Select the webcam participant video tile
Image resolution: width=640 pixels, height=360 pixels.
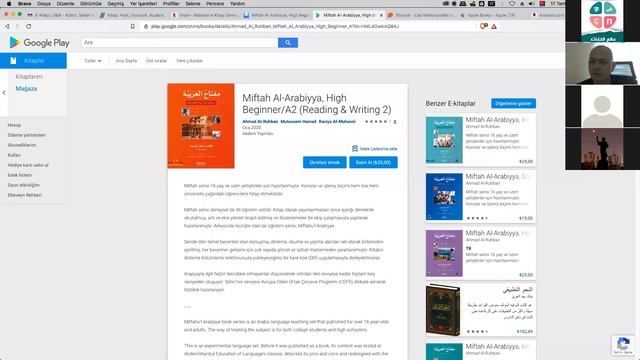[602, 63]
